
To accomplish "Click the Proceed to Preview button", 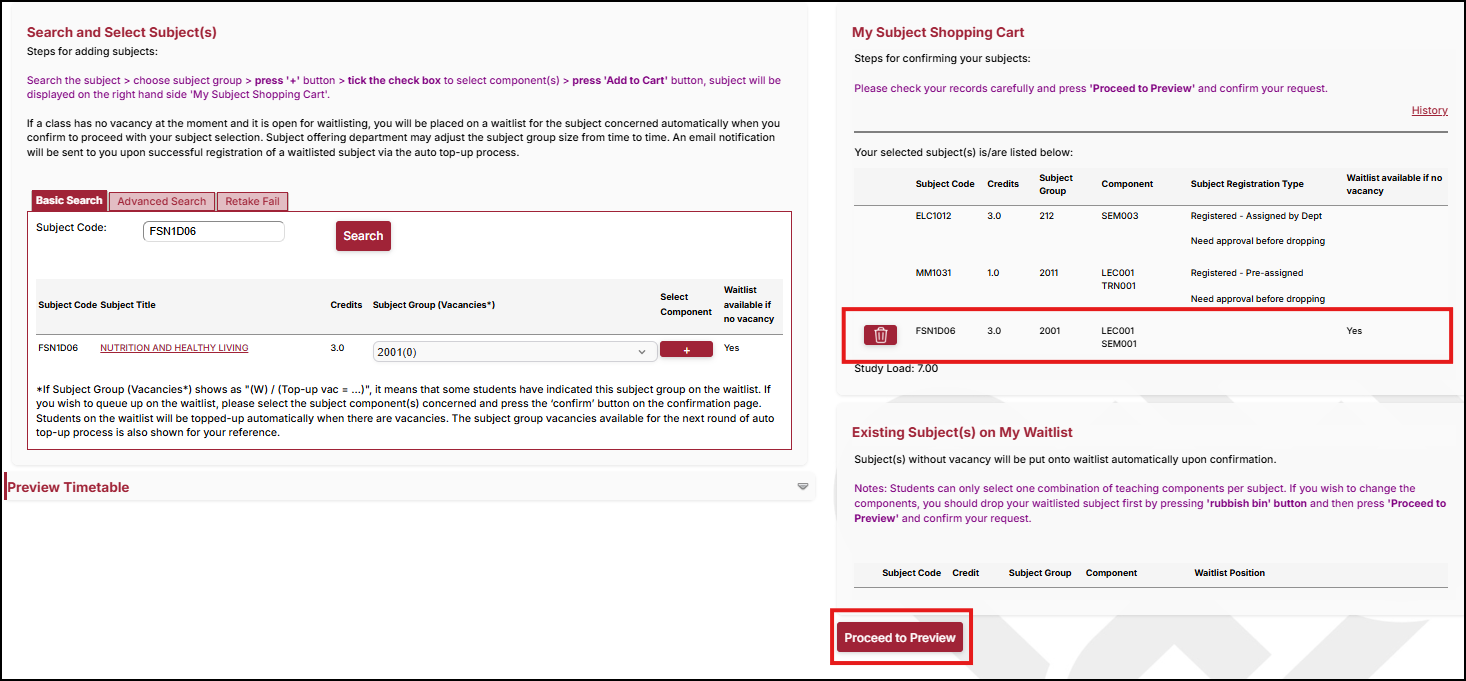I will [900, 638].
